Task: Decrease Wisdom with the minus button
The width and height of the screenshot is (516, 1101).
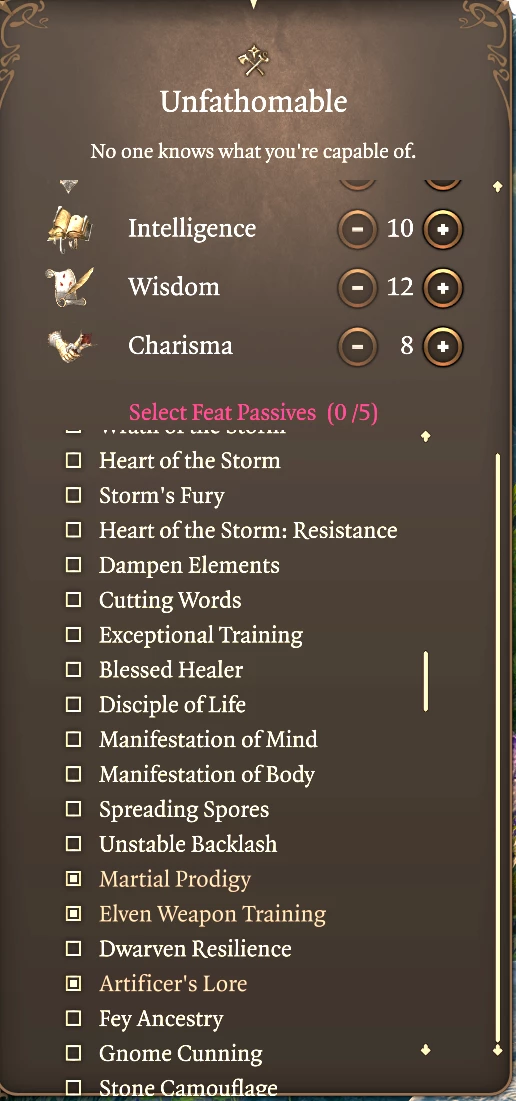Action: point(357,287)
